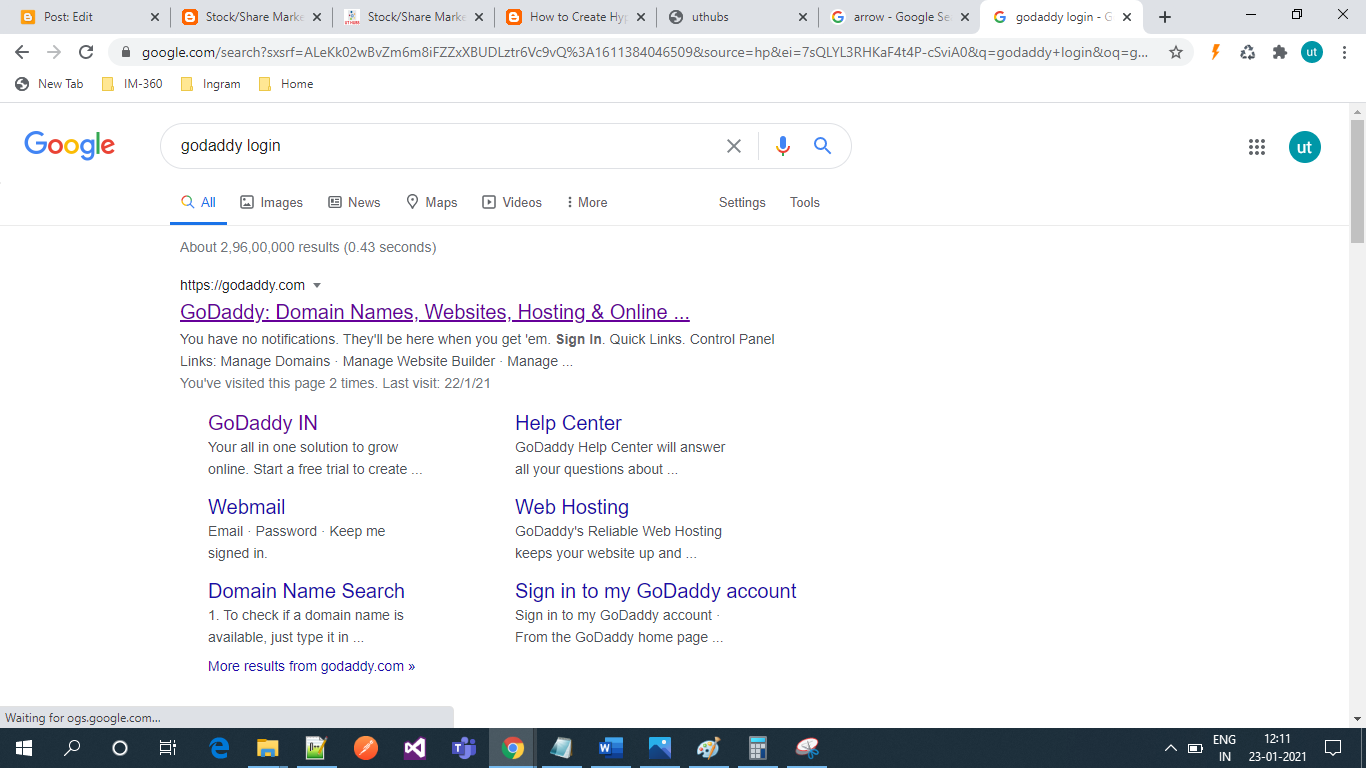Image resolution: width=1366 pixels, height=768 pixels.
Task: Open the Google apps grid
Action: [x=1257, y=147]
